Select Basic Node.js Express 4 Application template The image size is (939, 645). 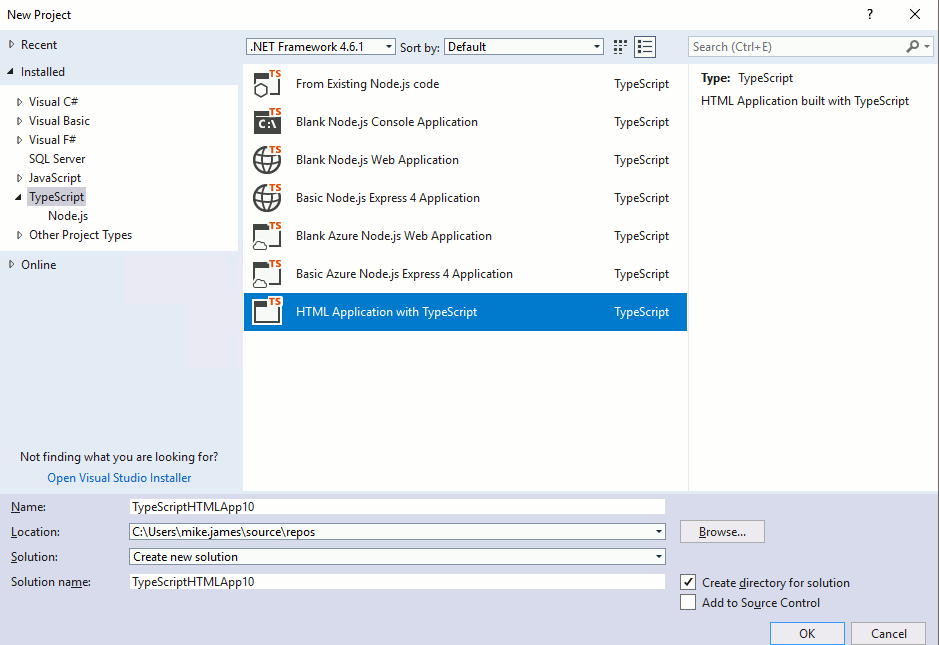coord(465,198)
